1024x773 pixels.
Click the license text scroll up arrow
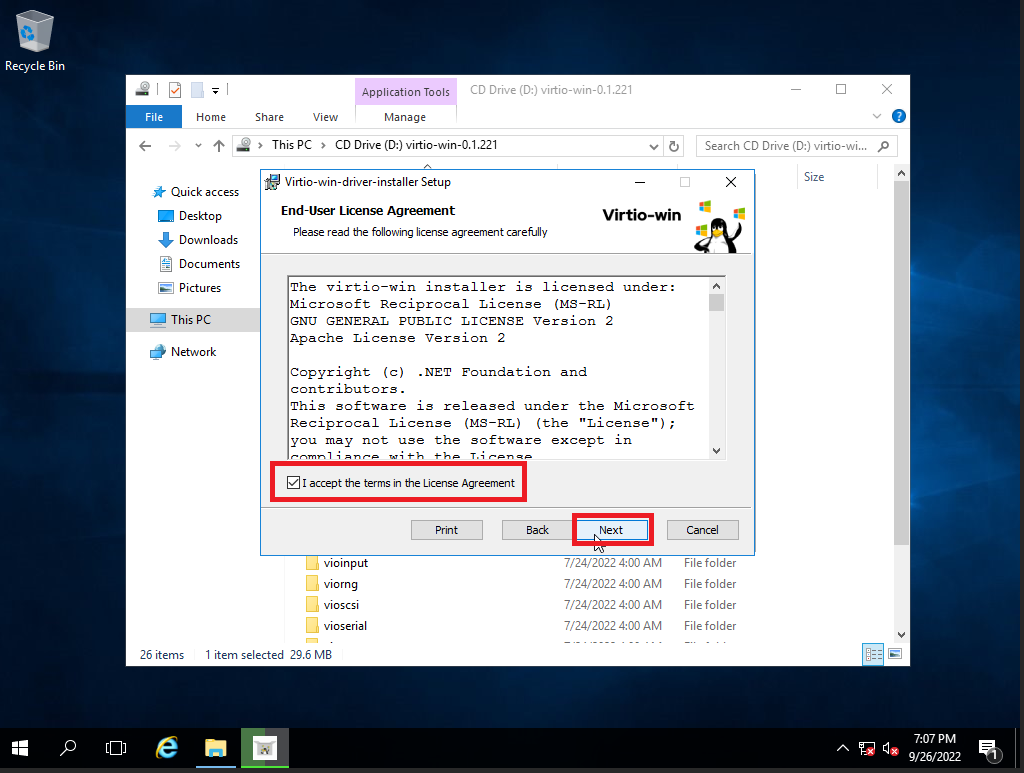716,286
